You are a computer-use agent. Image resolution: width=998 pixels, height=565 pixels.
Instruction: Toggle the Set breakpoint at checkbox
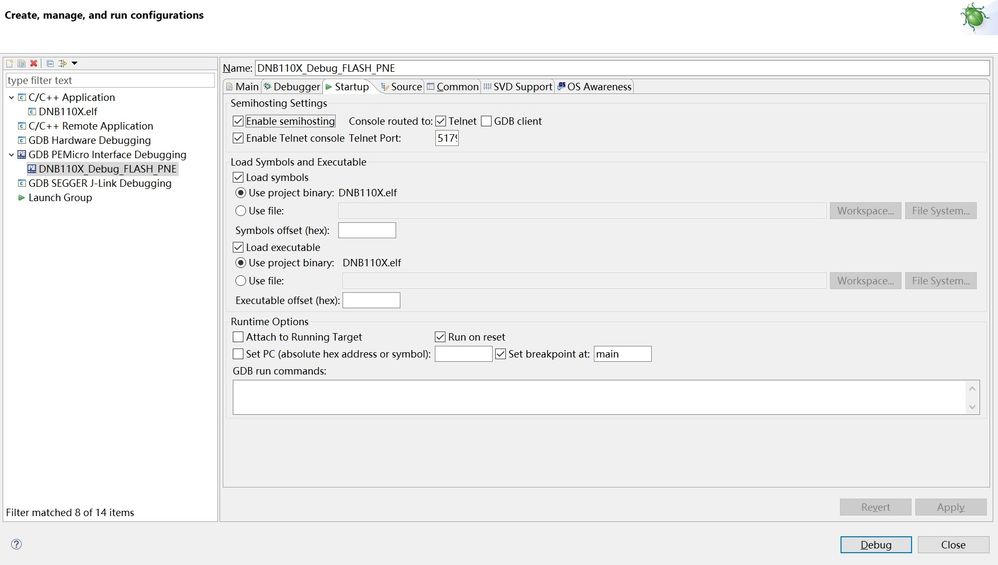pyautogui.click(x=500, y=354)
